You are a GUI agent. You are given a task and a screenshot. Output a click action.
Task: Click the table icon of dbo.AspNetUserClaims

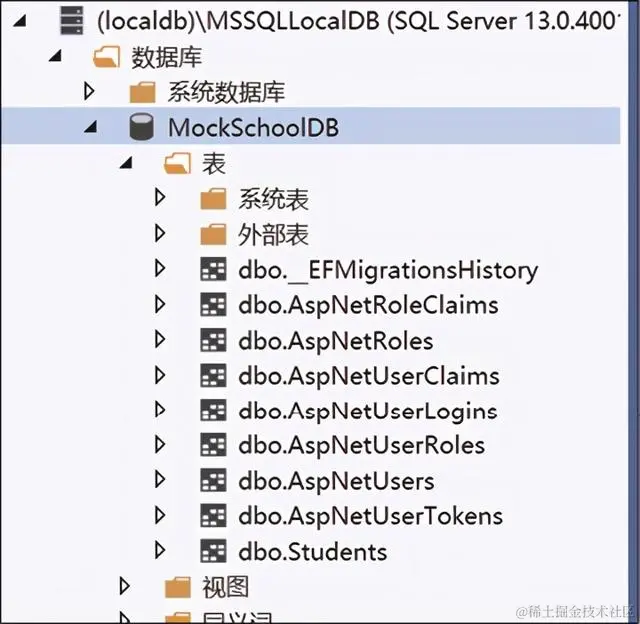point(213,375)
